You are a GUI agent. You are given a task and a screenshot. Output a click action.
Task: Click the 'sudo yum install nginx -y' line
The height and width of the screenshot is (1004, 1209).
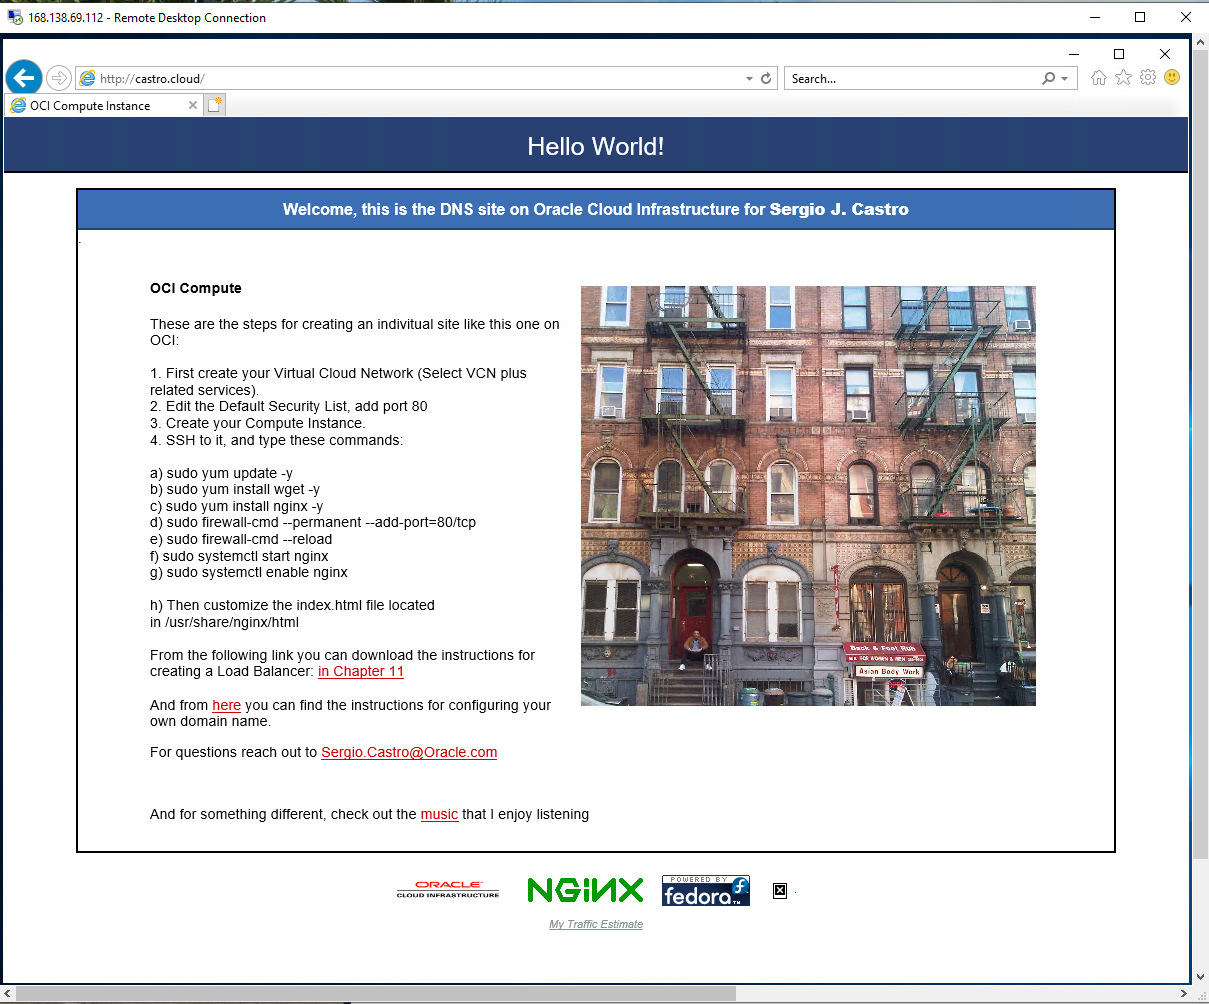point(236,506)
